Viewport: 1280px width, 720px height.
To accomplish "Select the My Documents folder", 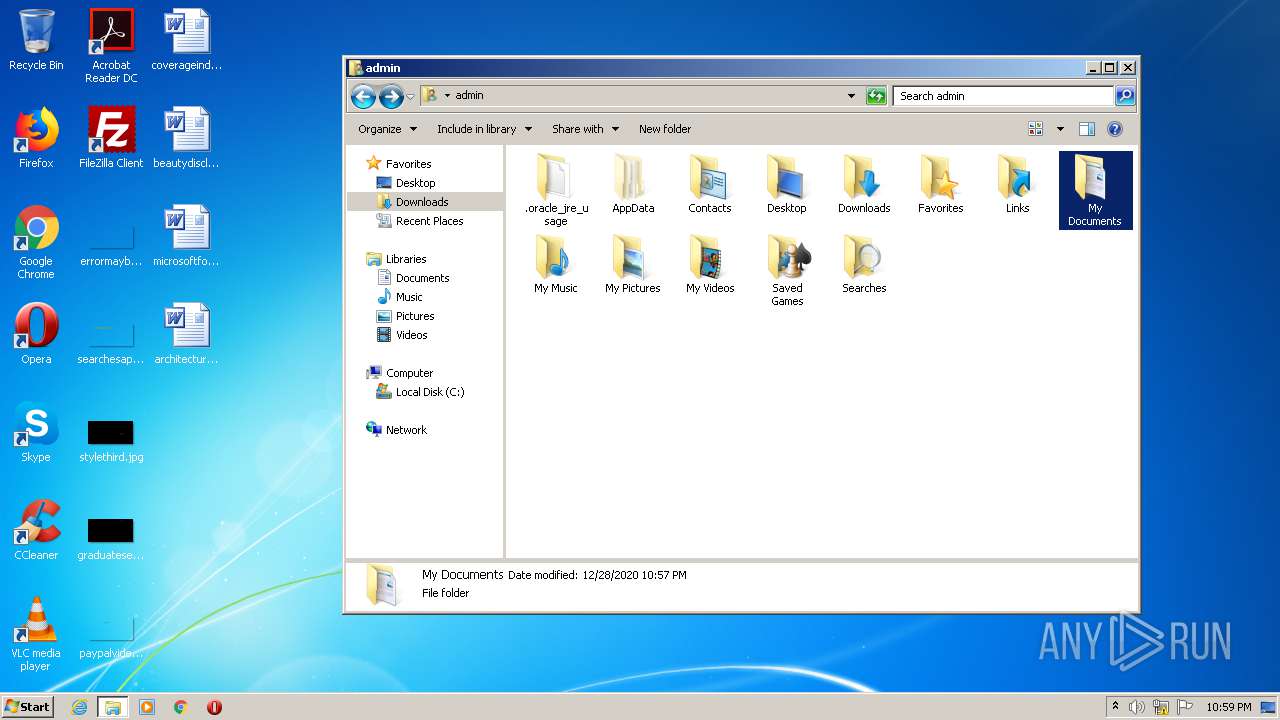I will 1095,190.
